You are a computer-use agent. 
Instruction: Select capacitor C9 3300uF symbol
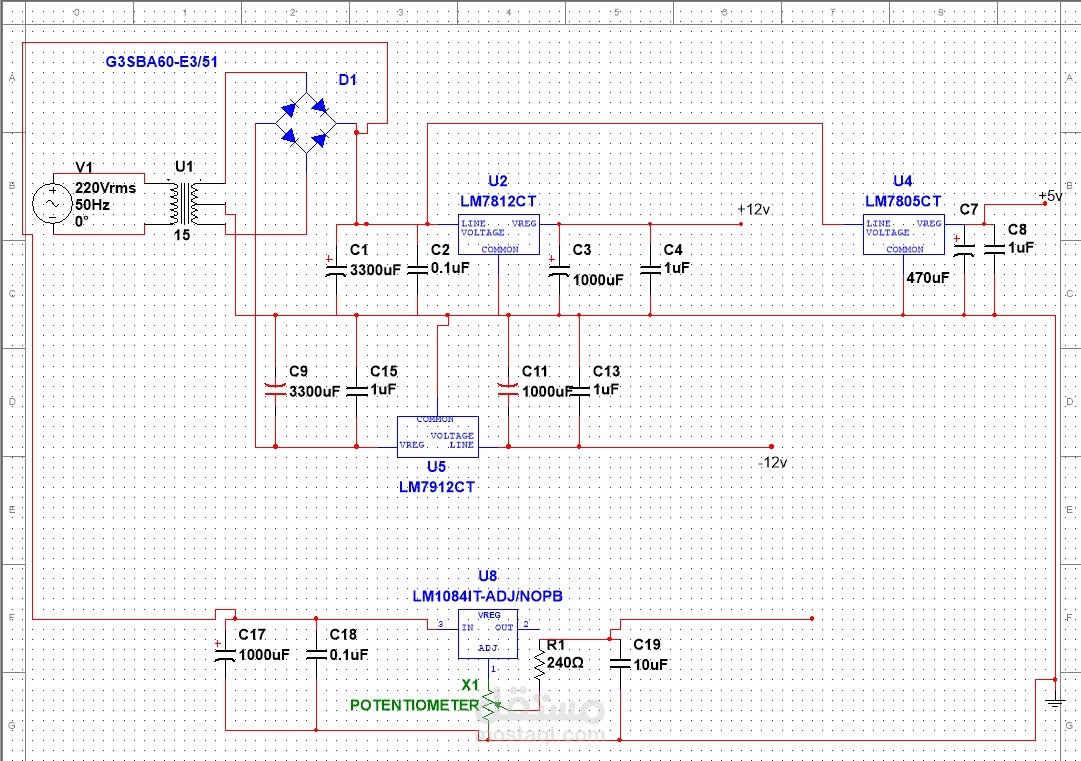275,390
